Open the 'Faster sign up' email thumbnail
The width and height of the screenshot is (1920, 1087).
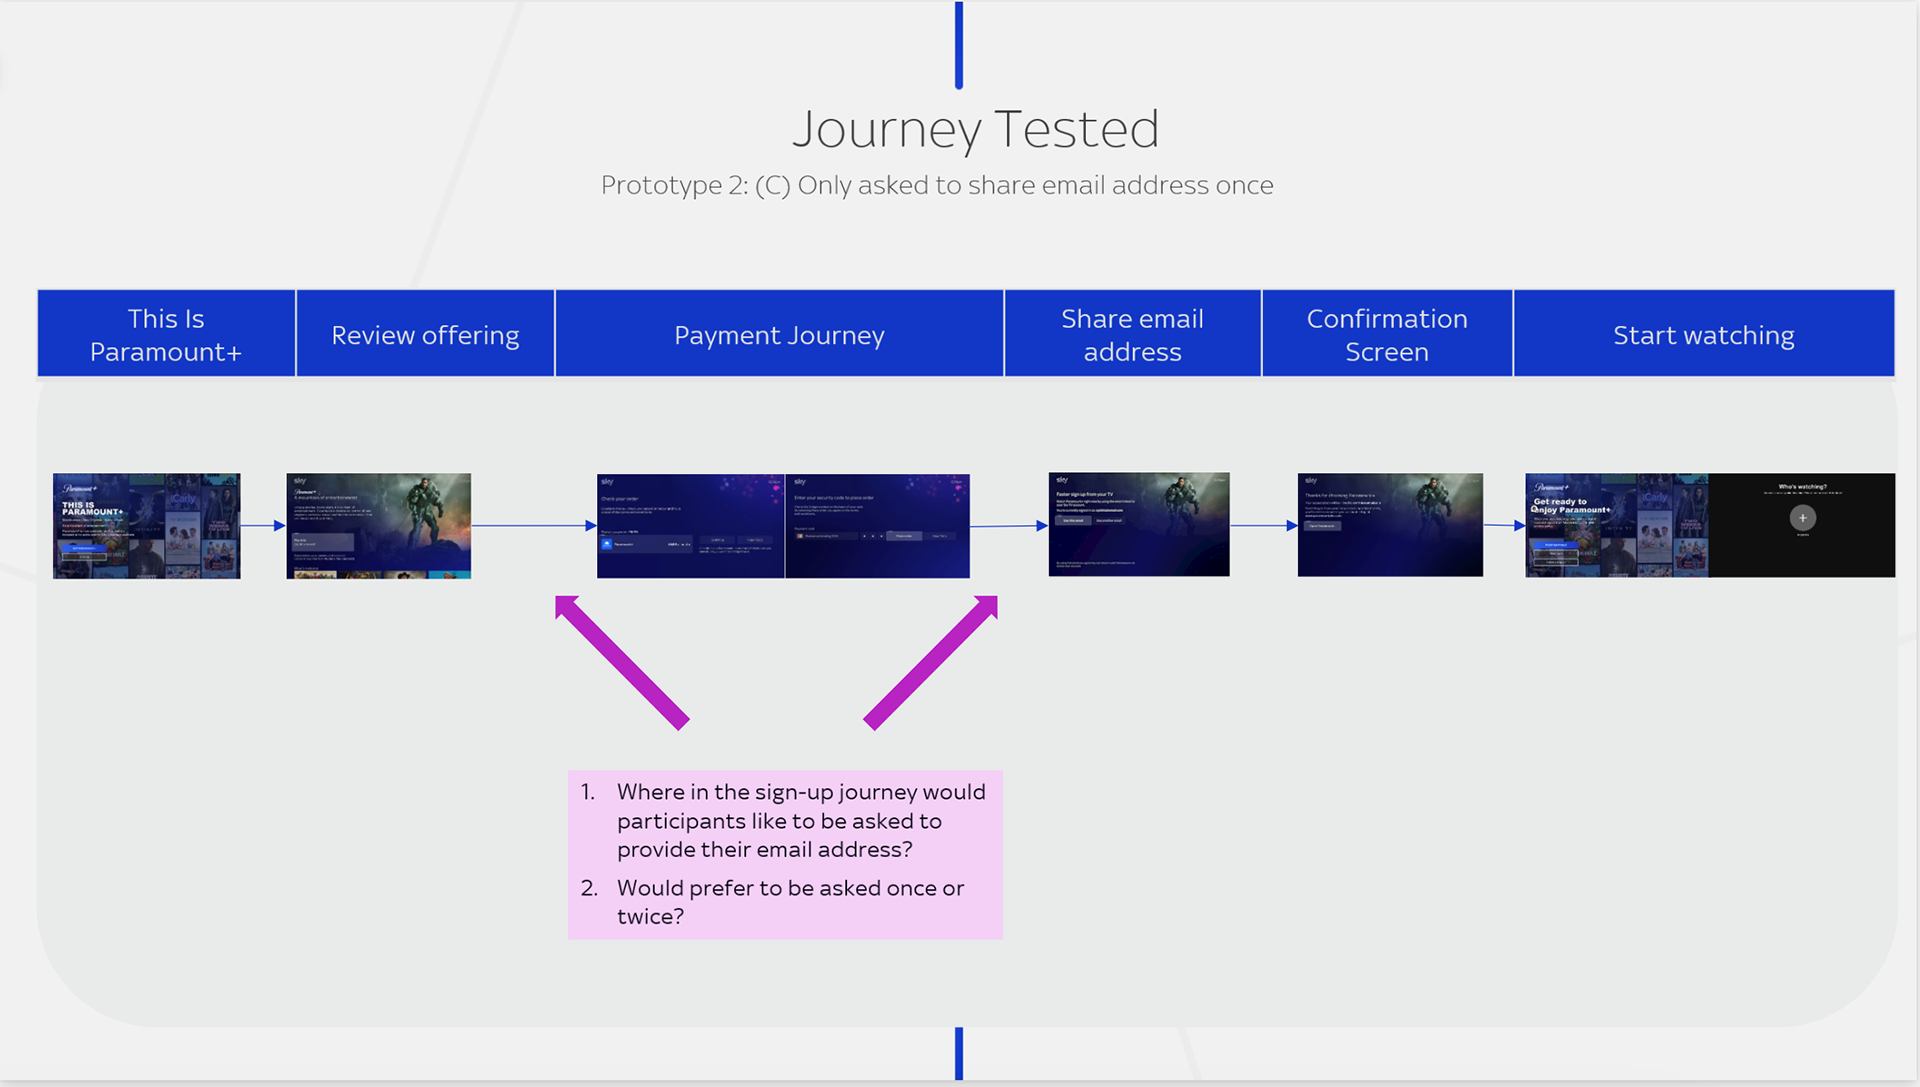(x=1139, y=525)
